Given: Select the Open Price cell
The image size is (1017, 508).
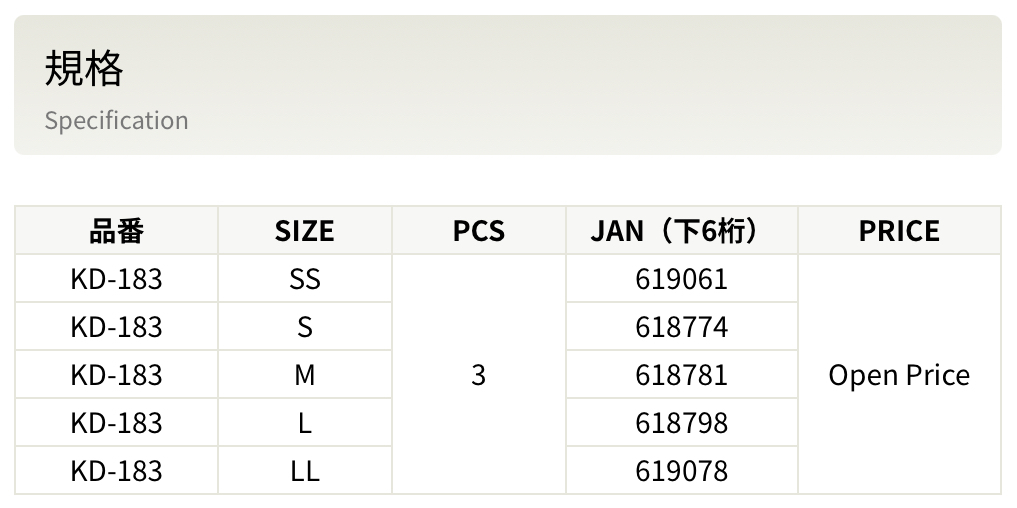Looking at the screenshot, I should (899, 375).
